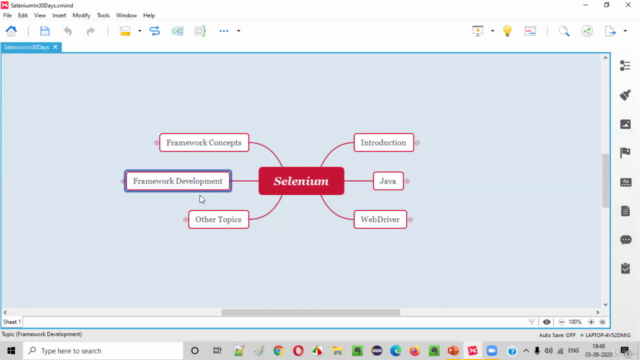This screenshot has height=360, width=640.
Task: Open Chrome from the taskbar
Action: tap(278, 351)
